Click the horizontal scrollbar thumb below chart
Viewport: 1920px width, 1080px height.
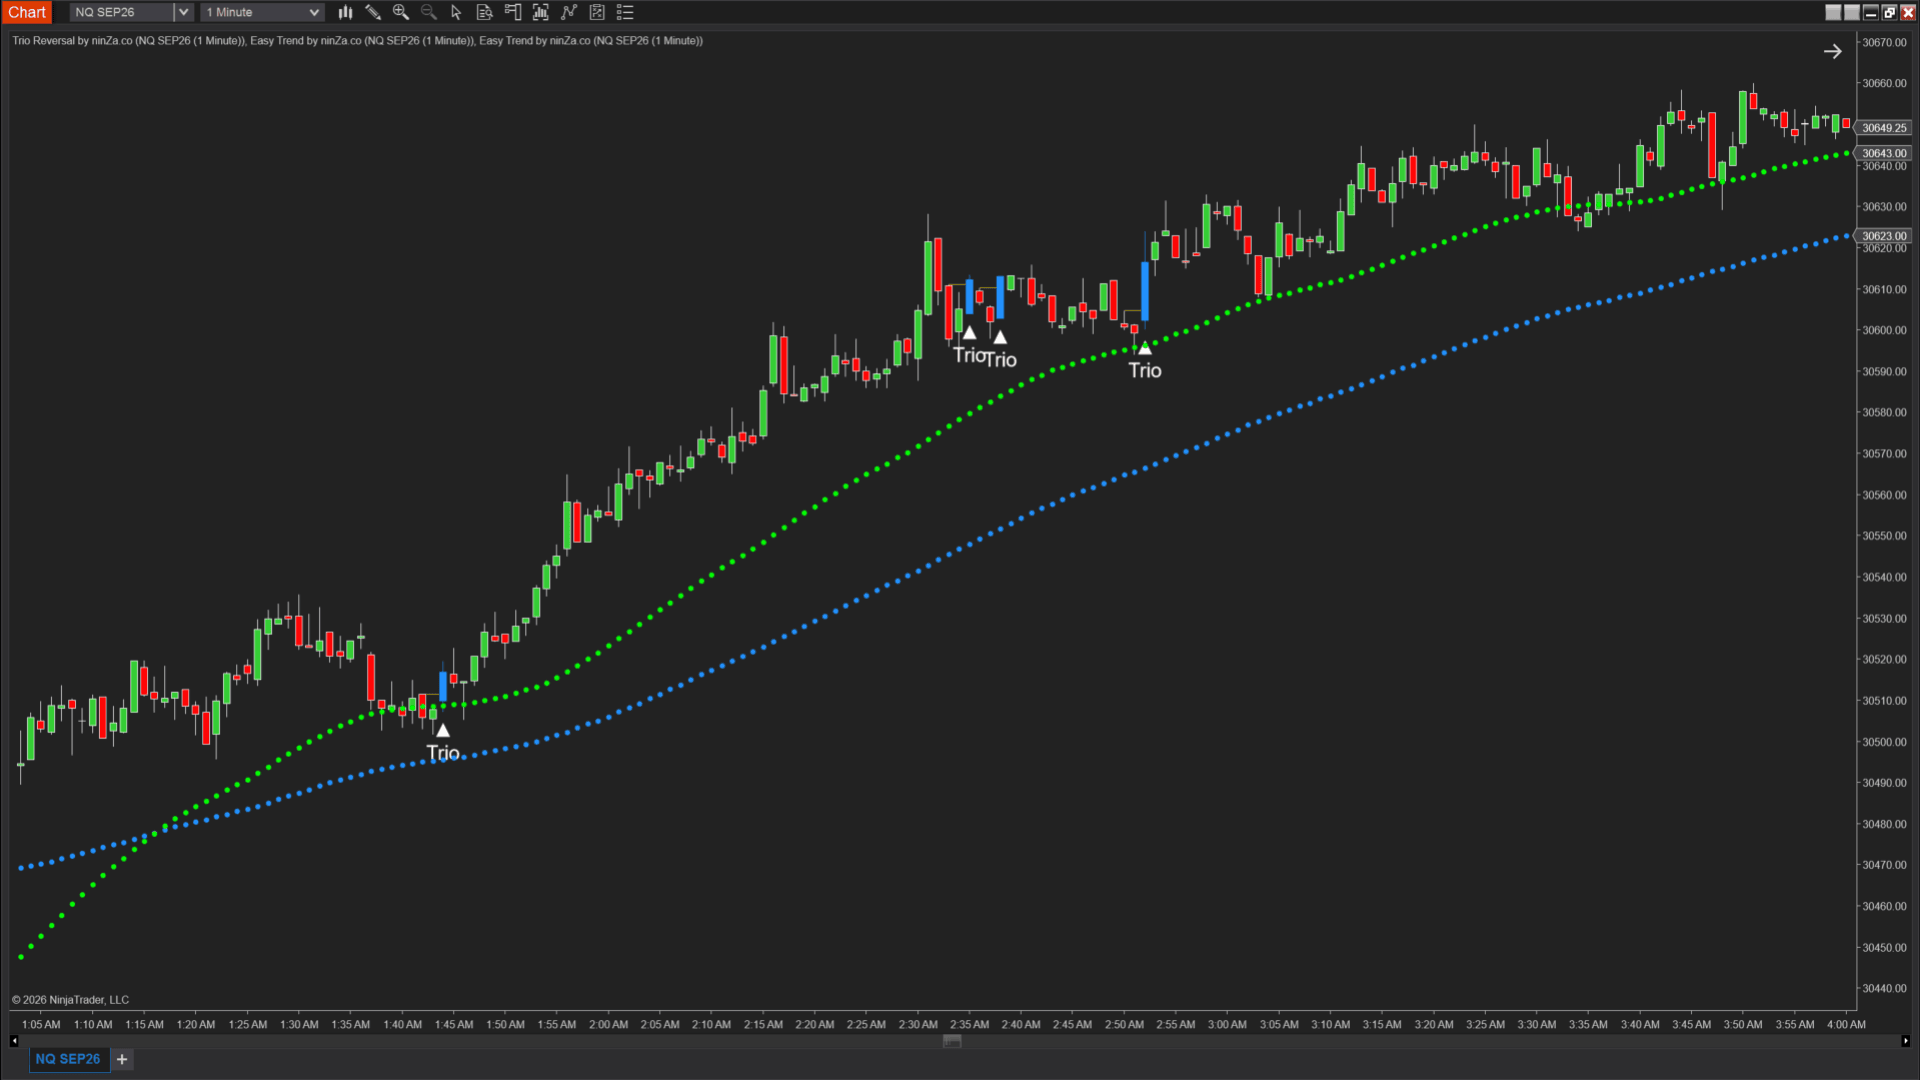952,1041
